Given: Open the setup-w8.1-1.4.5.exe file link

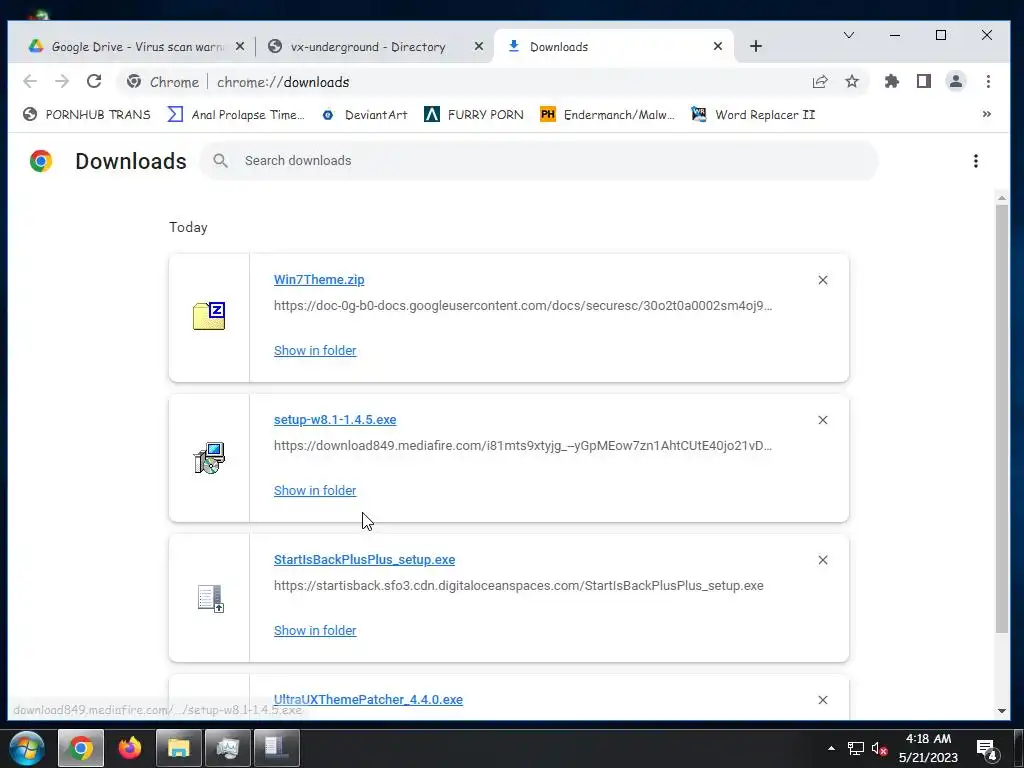Looking at the screenshot, I should click(x=335, y=420).
